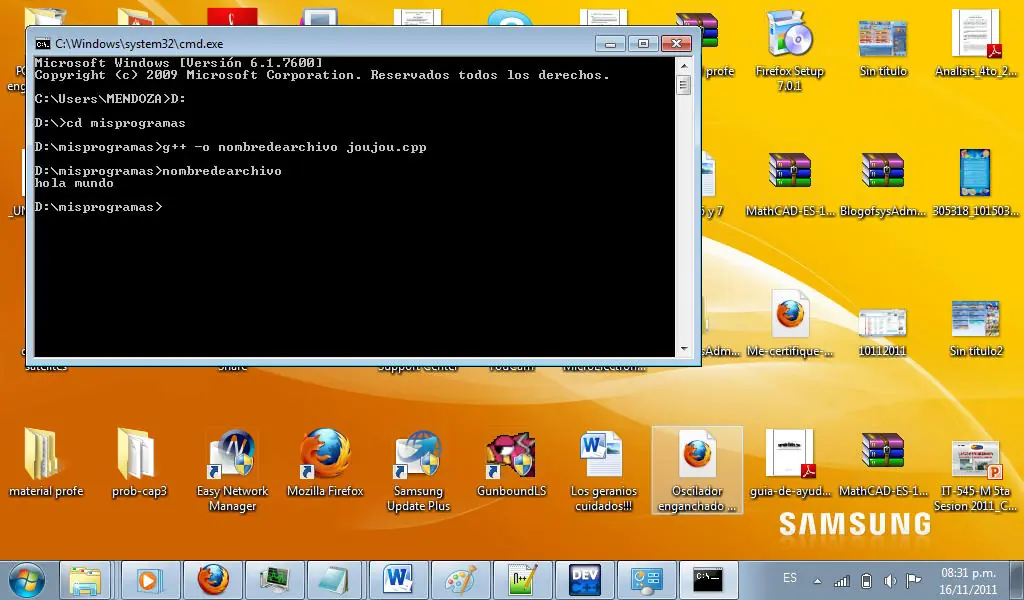Launch the Samsung Update Plus shortcut

[418, 470]
